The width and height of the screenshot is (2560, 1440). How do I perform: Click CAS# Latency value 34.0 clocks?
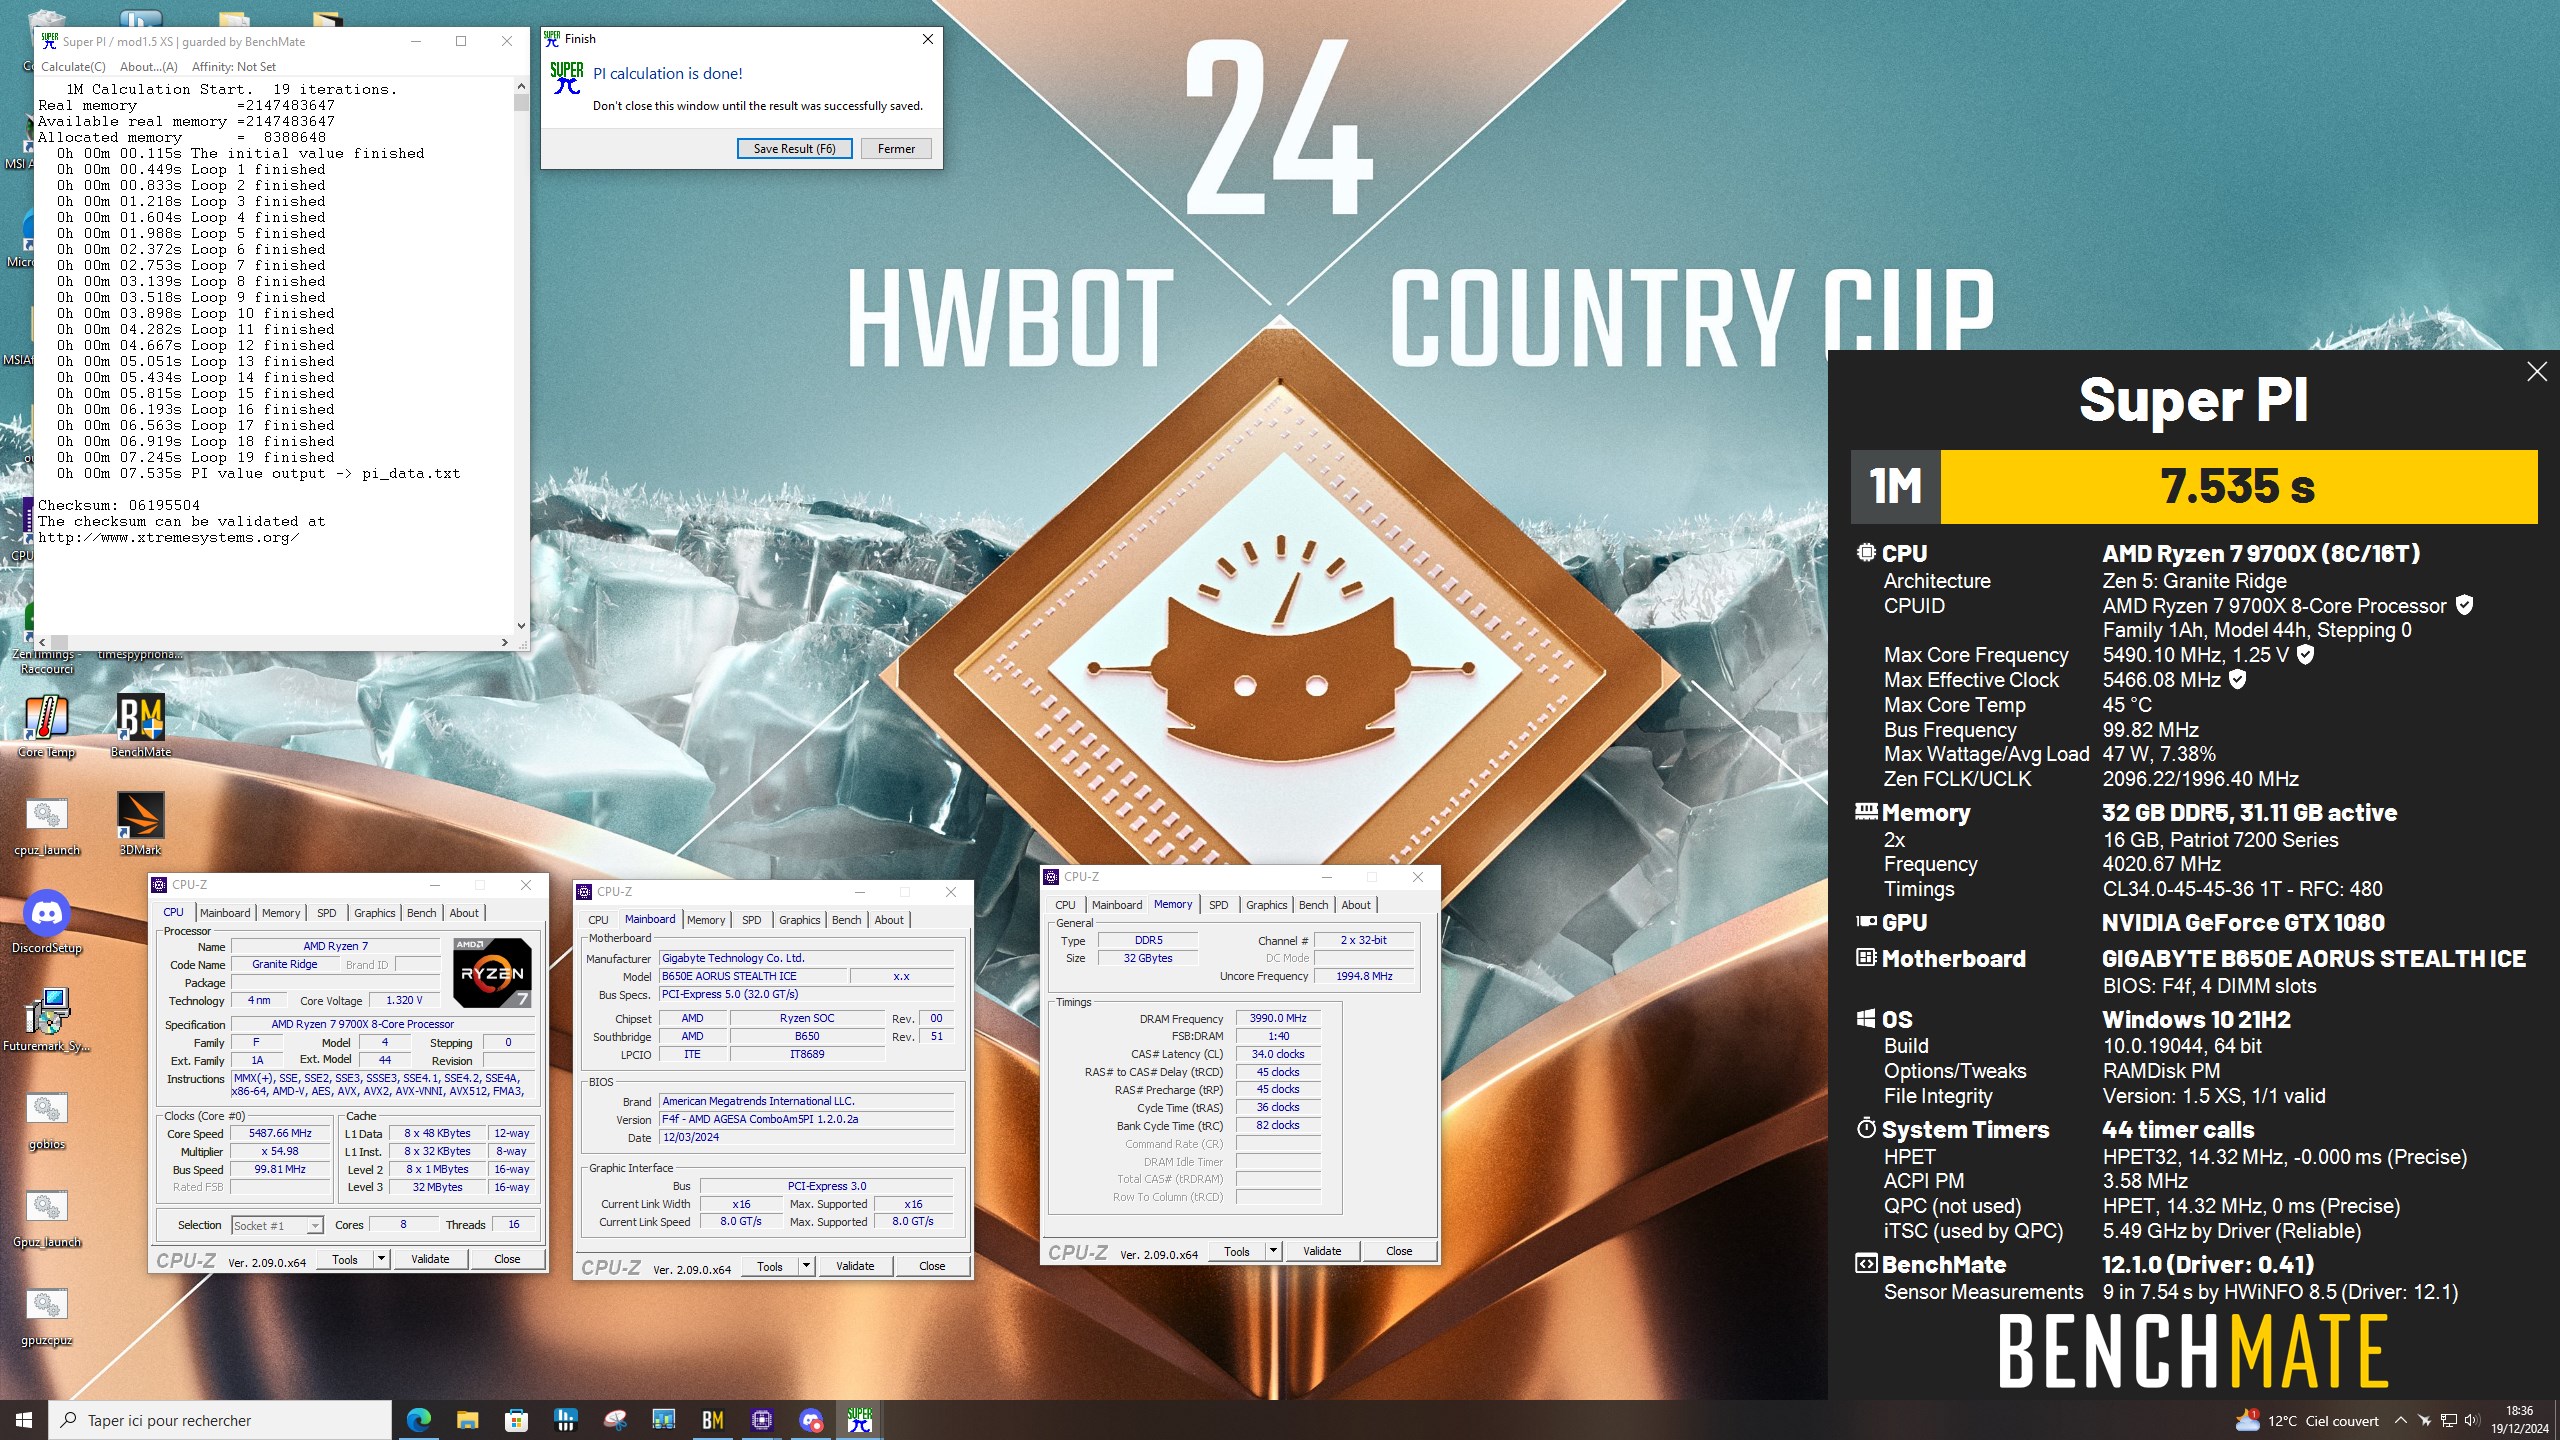click(1278, 1054)
